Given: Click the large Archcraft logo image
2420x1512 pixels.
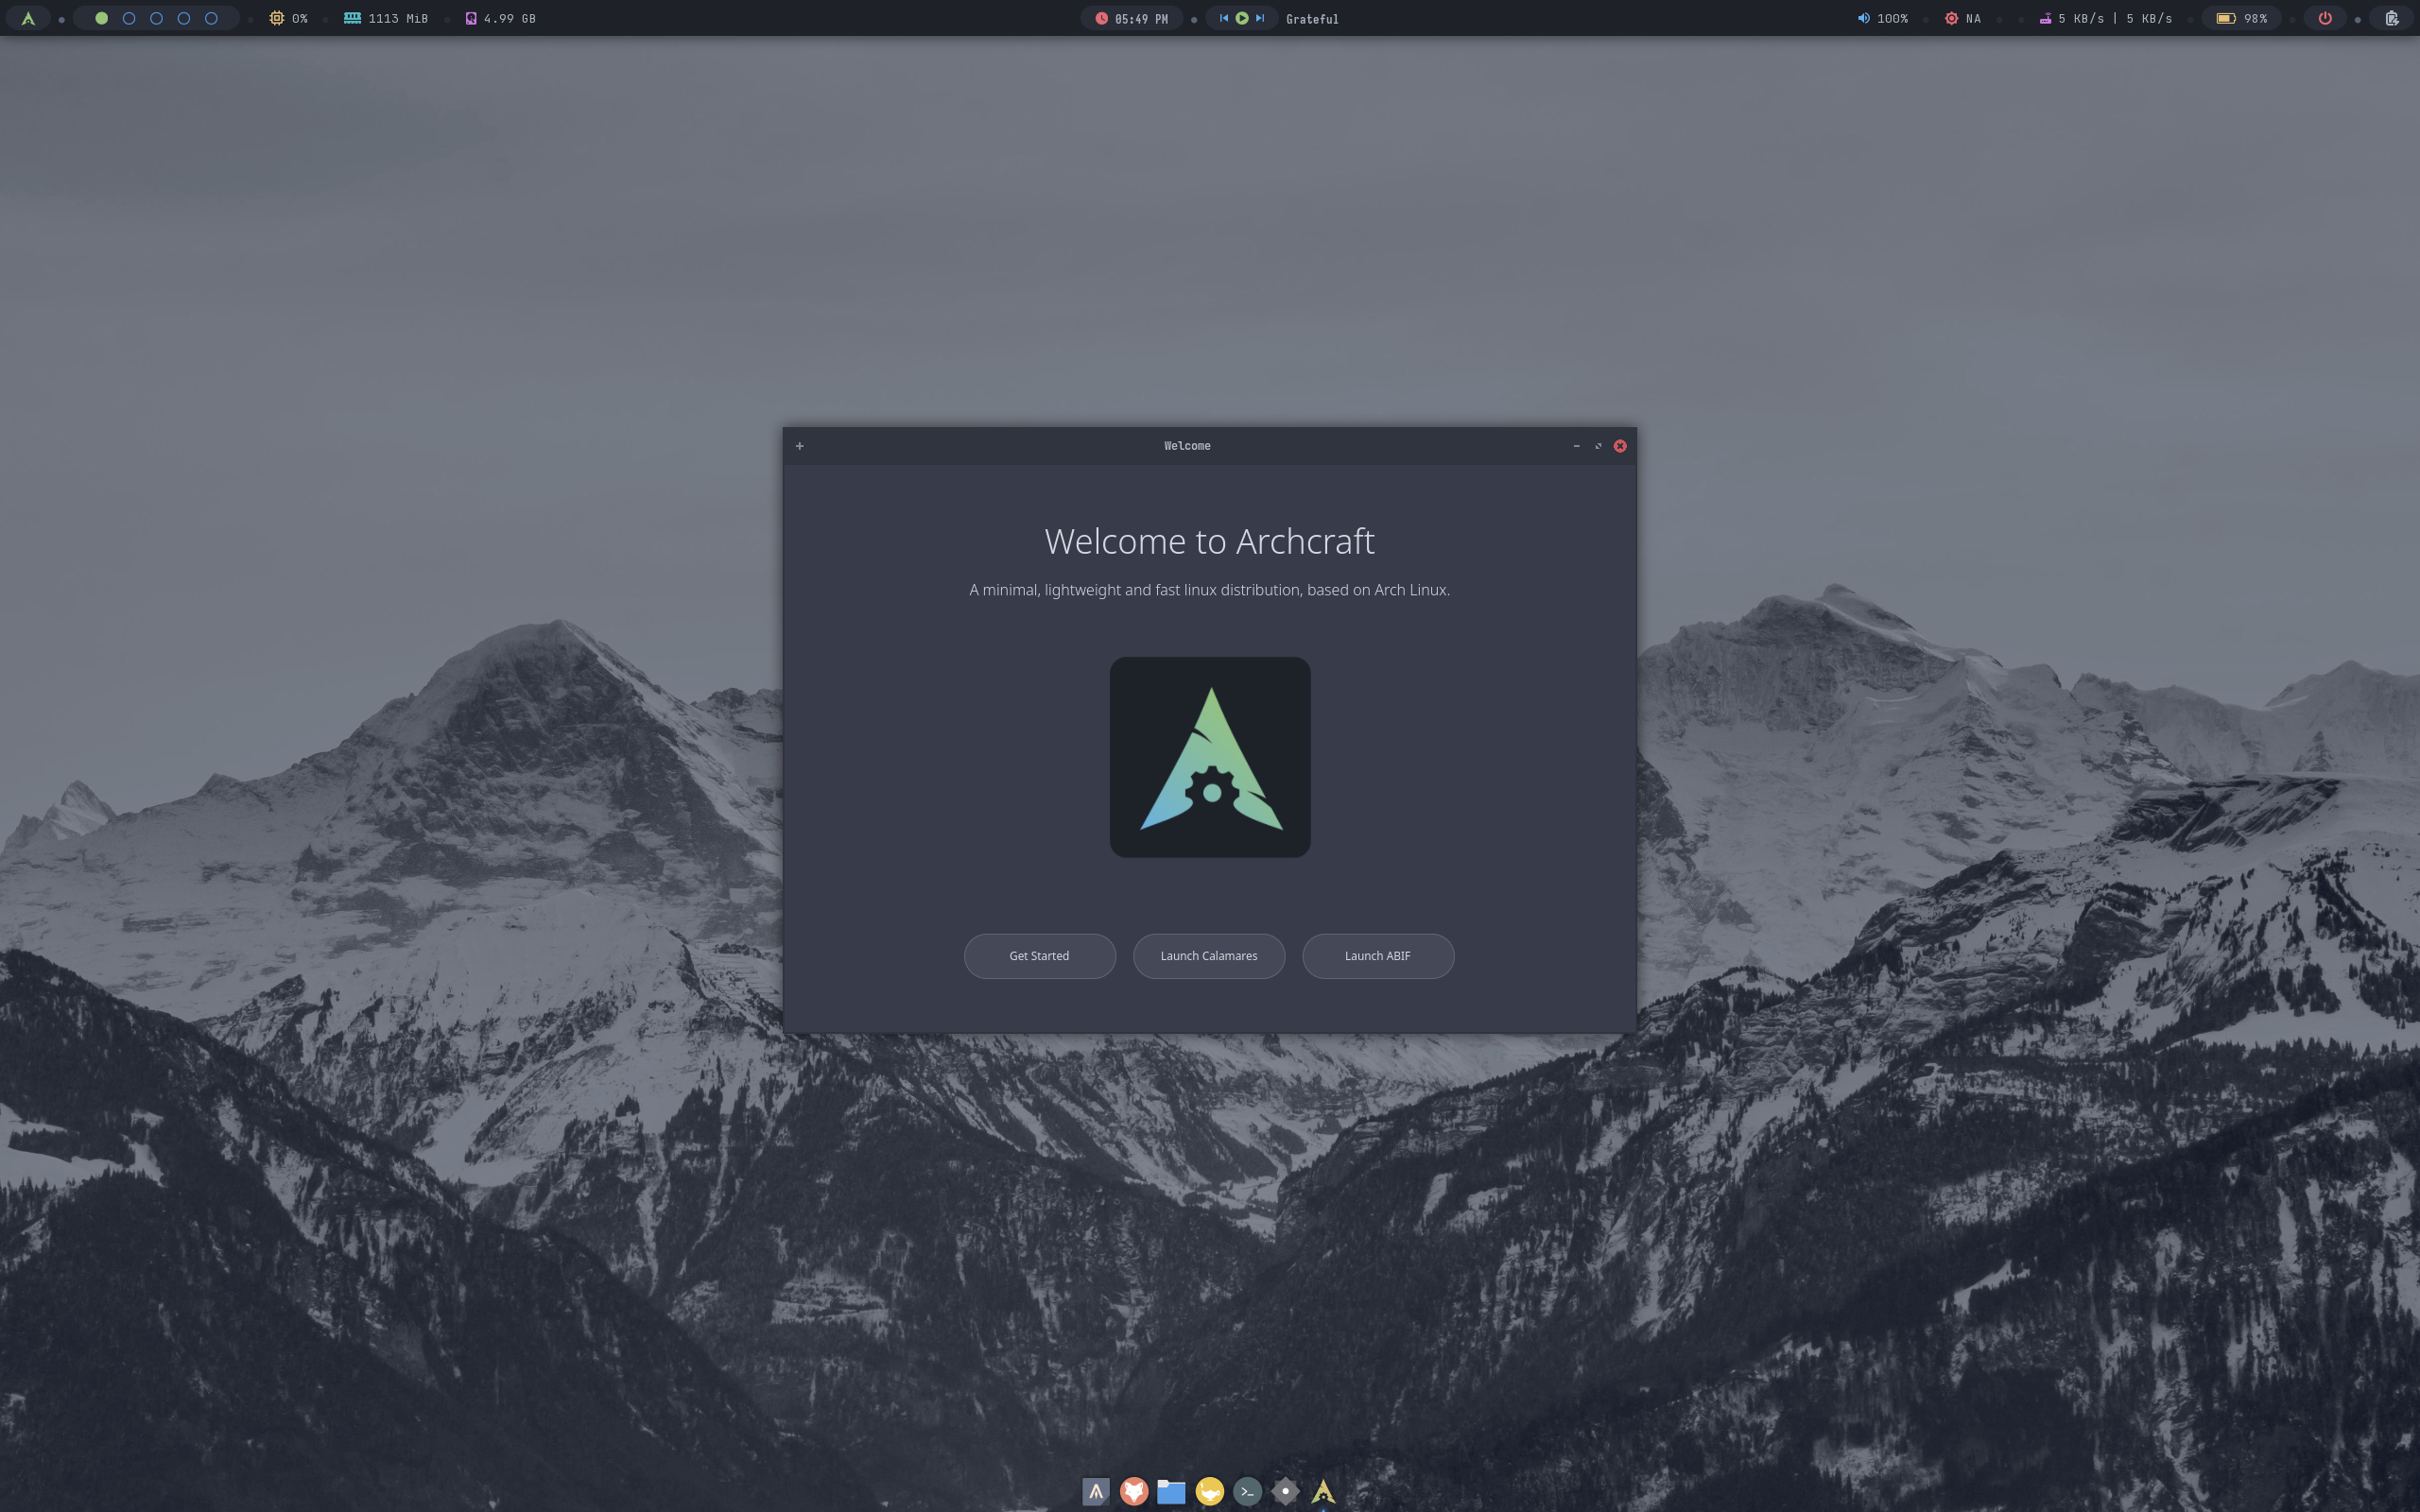Looking at the screenshot, I should tap(1210, 757).
